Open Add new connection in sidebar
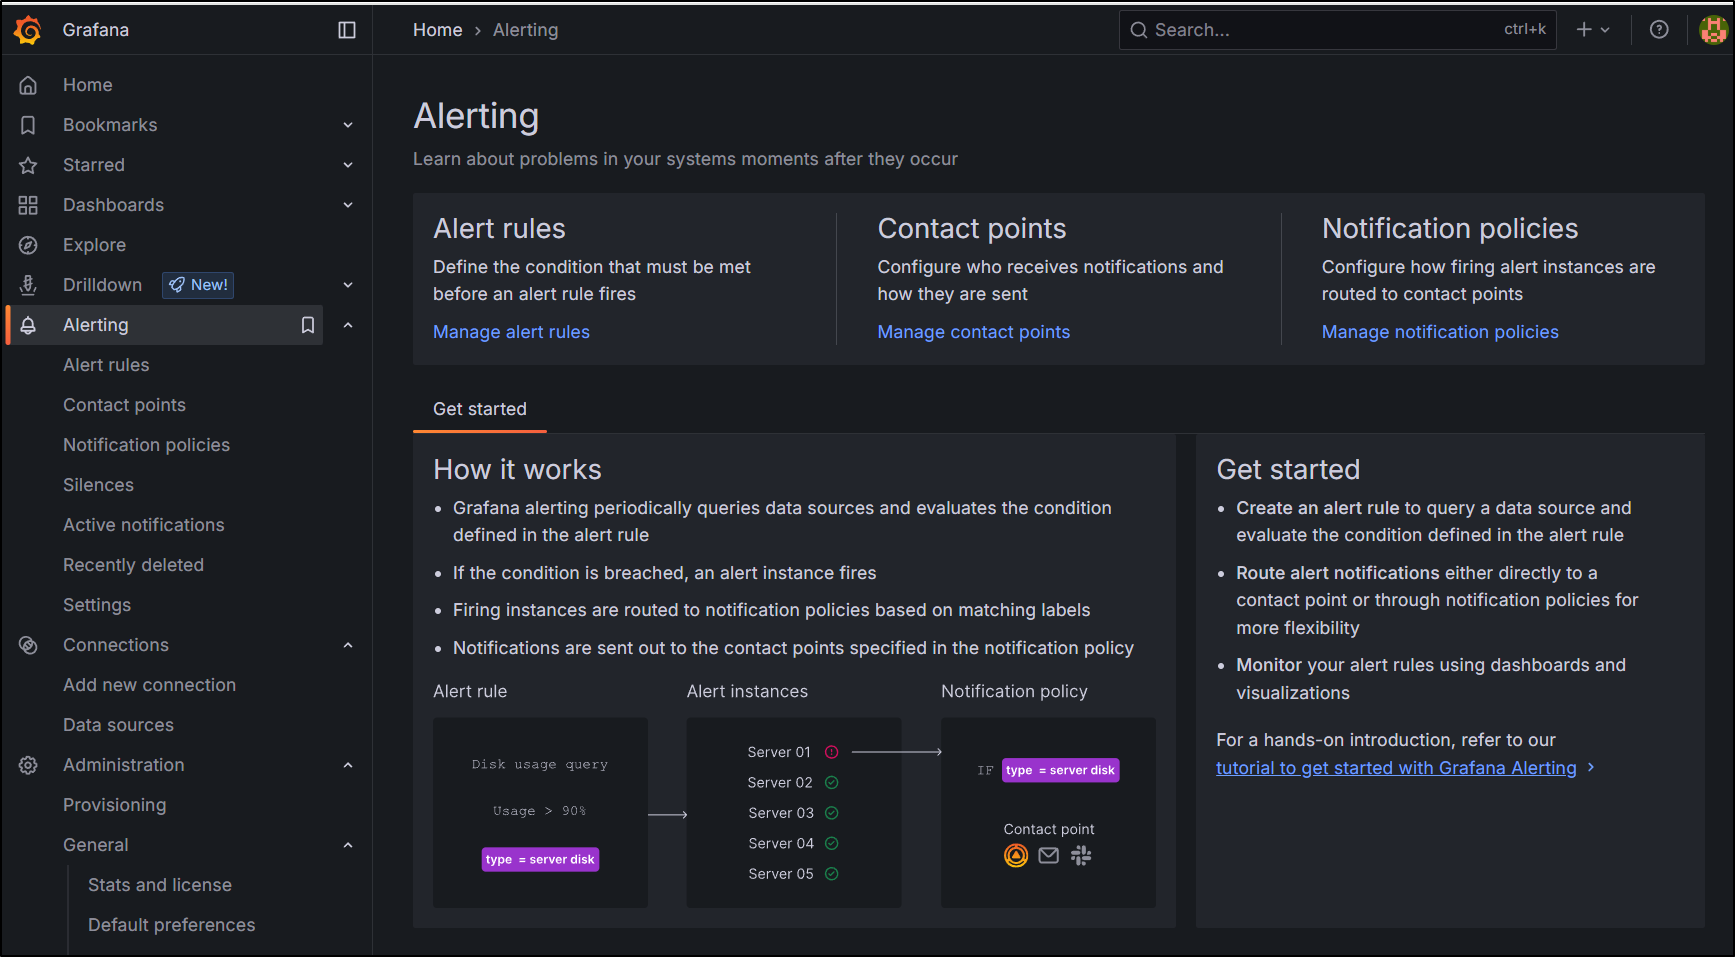1735x957 pixels. 149,685
